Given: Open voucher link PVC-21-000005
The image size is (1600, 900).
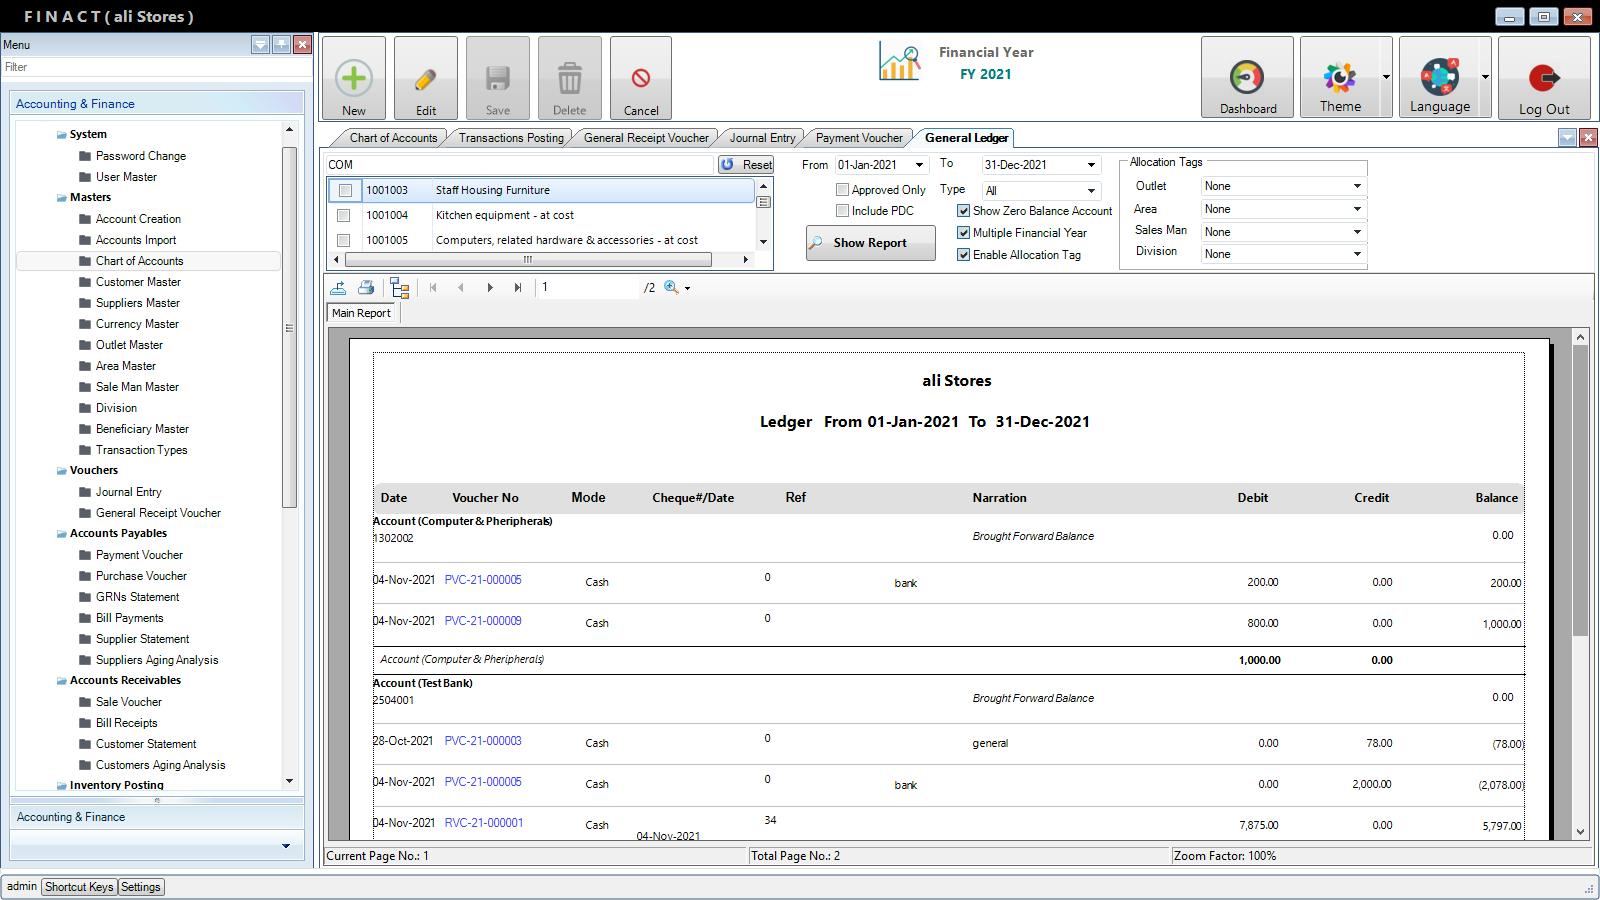Looking at the screenshot, I should (483, 580).
